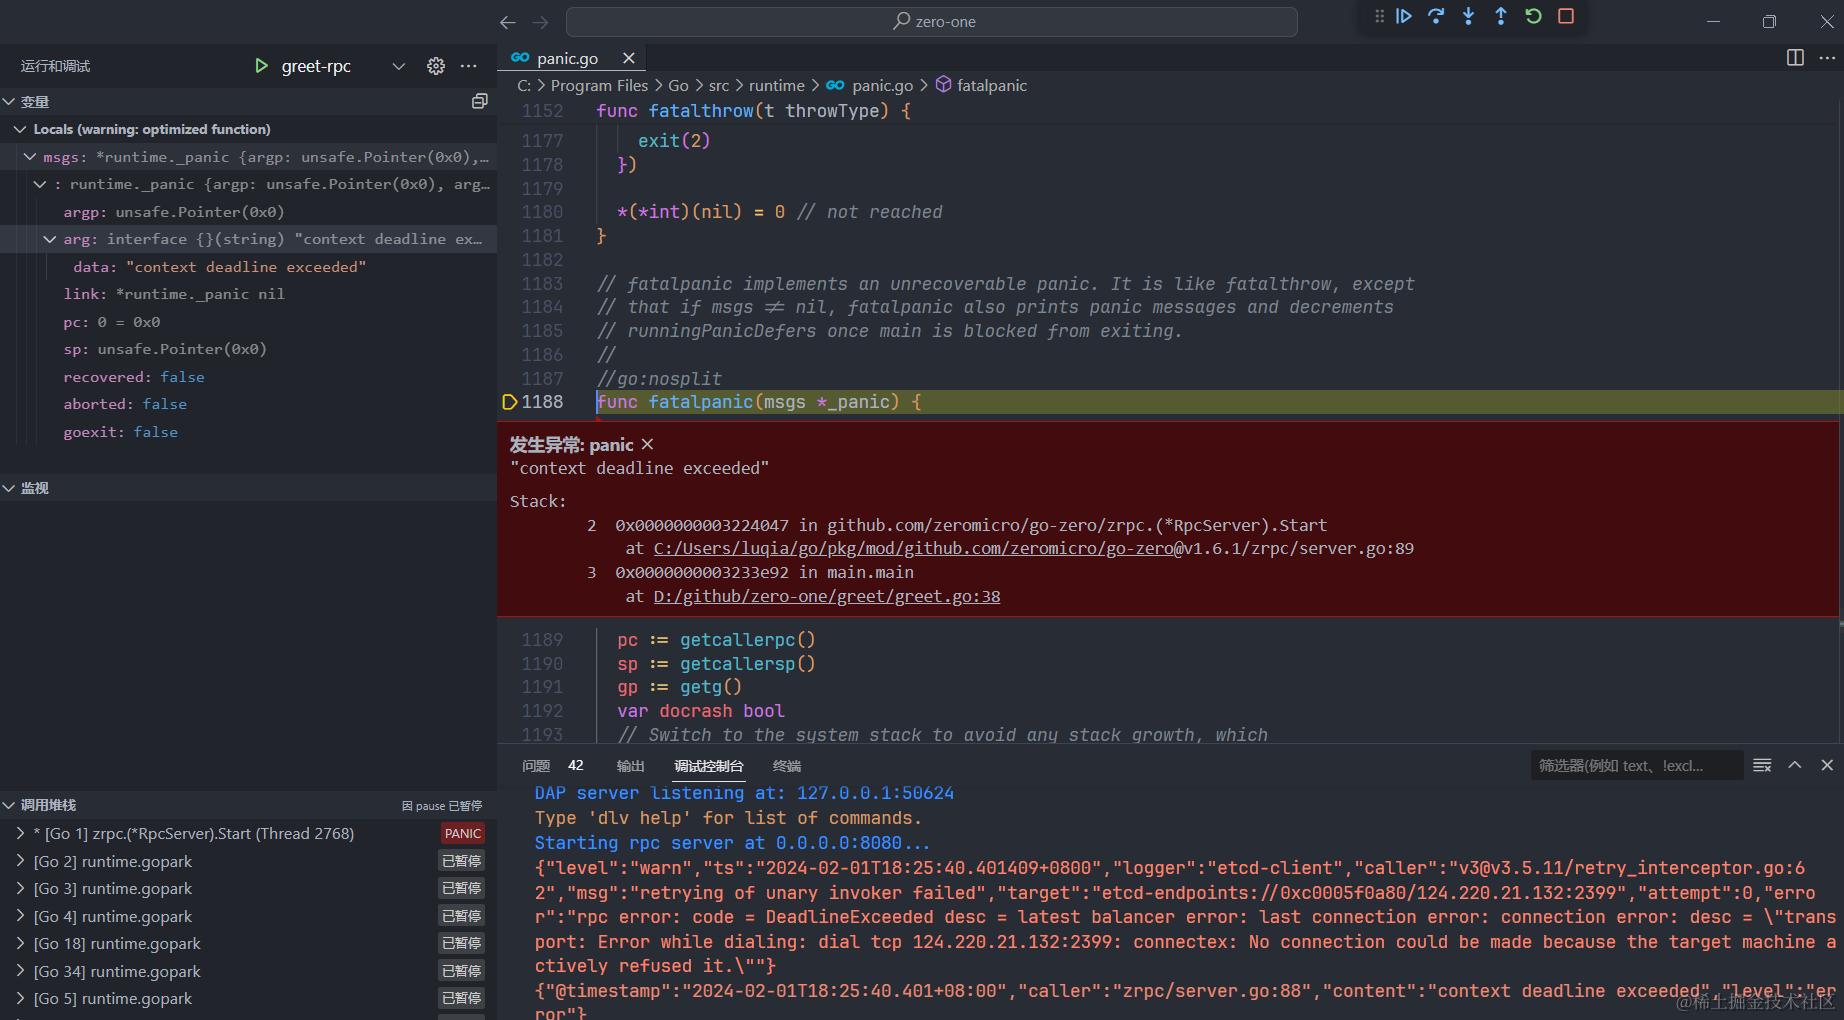Expand the Go 4 runtime.gopark goroutine
The image size is (1844, 1020).
click(x=20, y=916)
